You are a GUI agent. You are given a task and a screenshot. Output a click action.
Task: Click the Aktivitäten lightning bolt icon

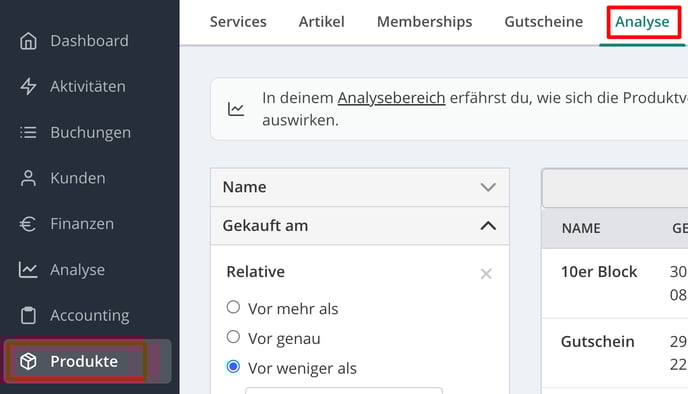tap(29, 86)
